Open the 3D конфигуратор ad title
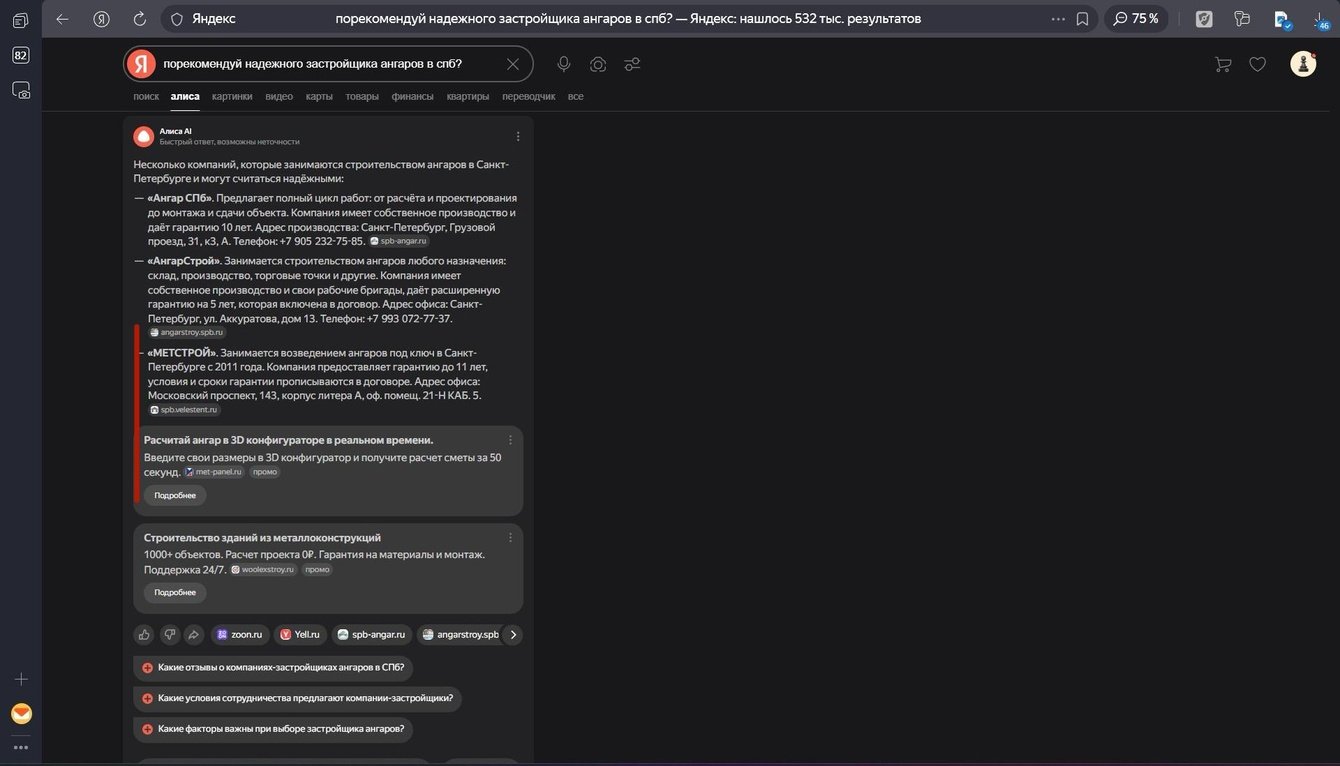Viewport: 1340px width, 766px height. tap(288, 440)
